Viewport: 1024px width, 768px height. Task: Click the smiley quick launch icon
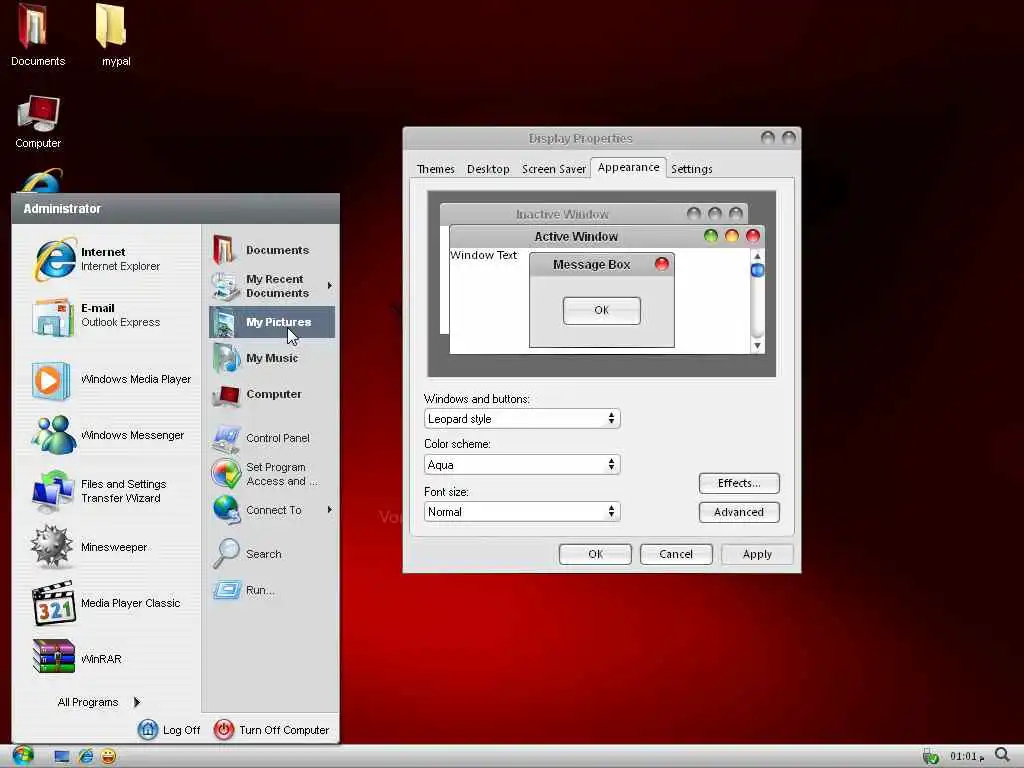(x=108, y=756)
